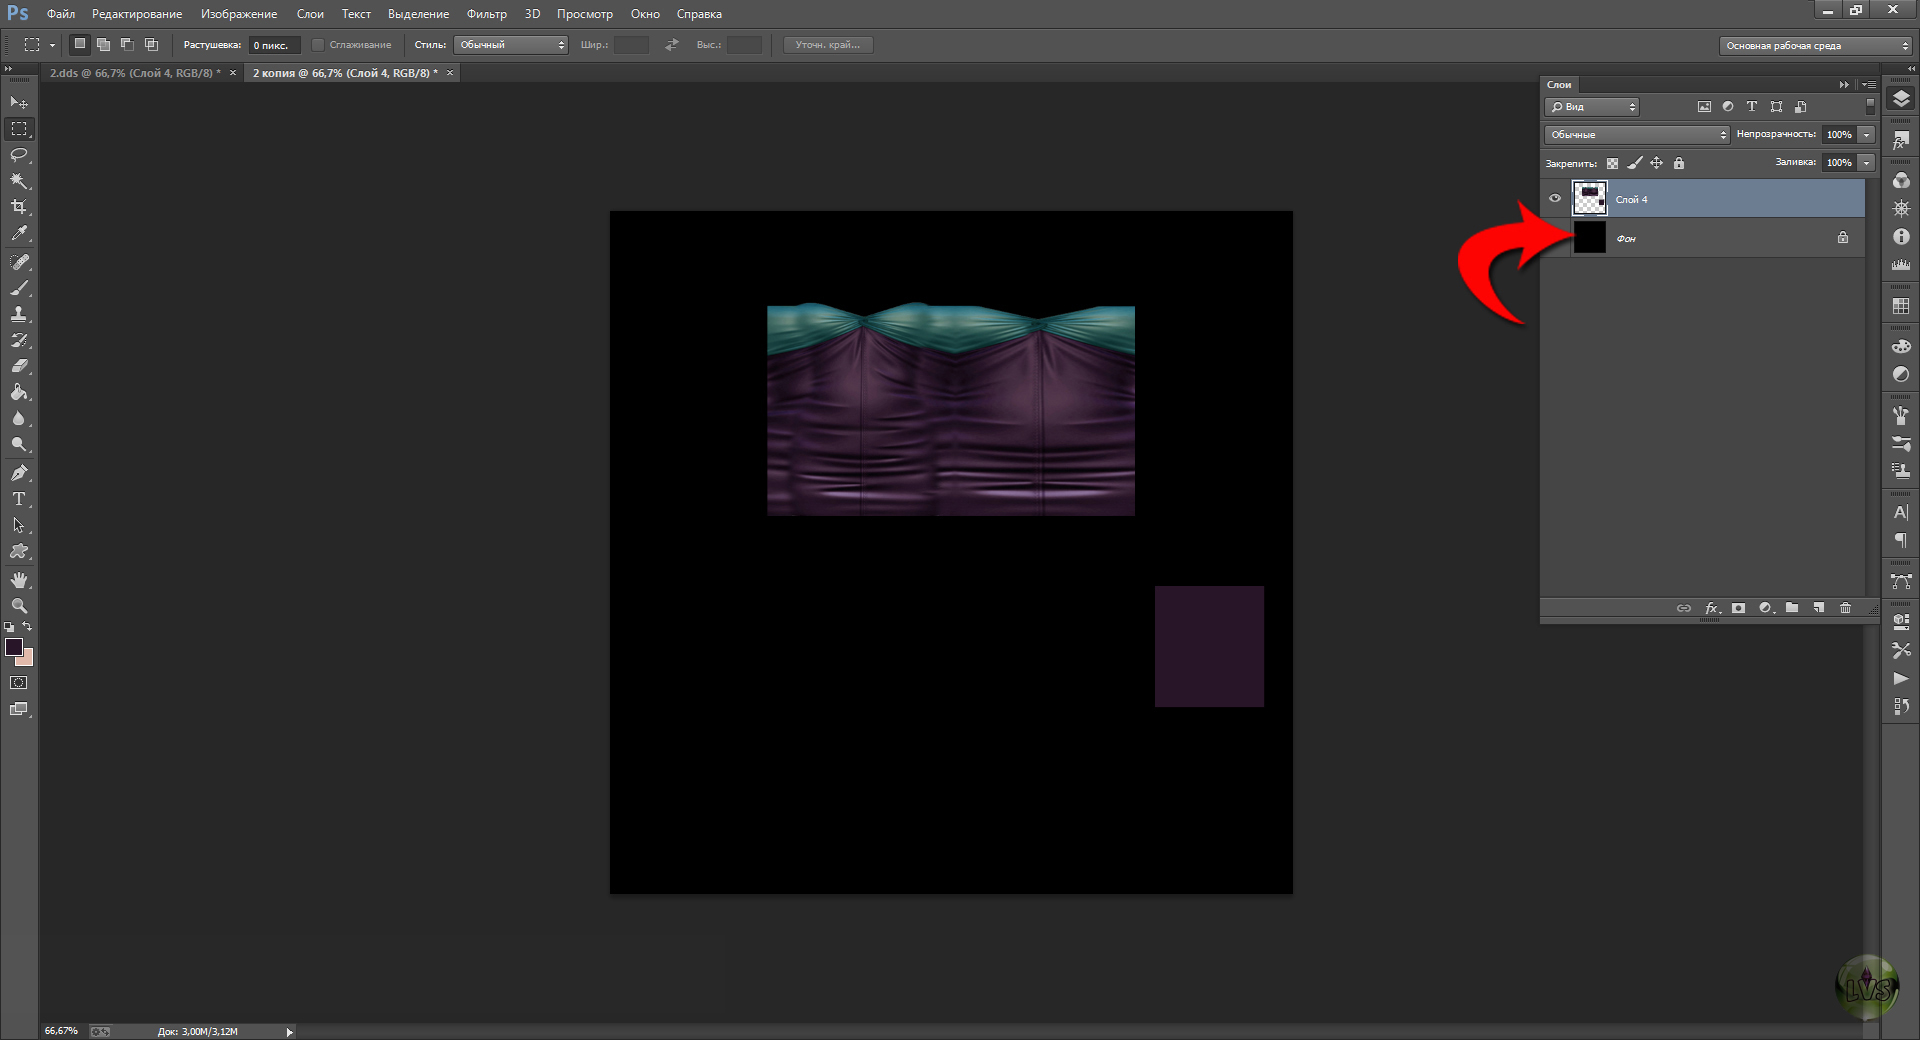The width and height of the screenshot is (1920, 1040).
Task: Switch to the 2.dds document tab
Action: coord(135,73)
